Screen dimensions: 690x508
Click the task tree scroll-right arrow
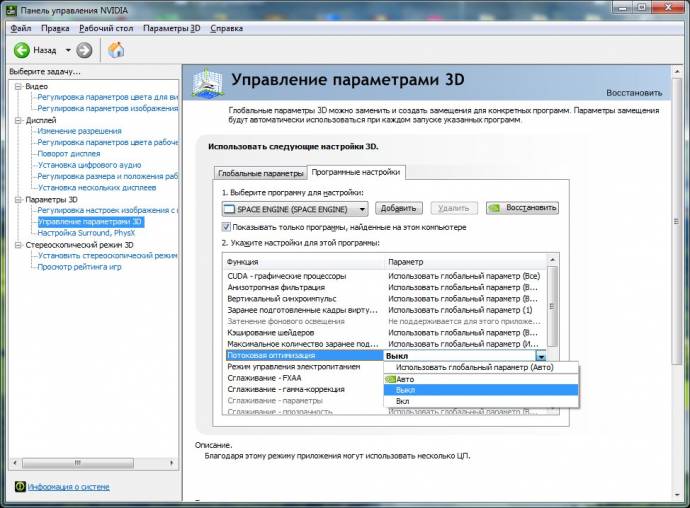(172, 463)
